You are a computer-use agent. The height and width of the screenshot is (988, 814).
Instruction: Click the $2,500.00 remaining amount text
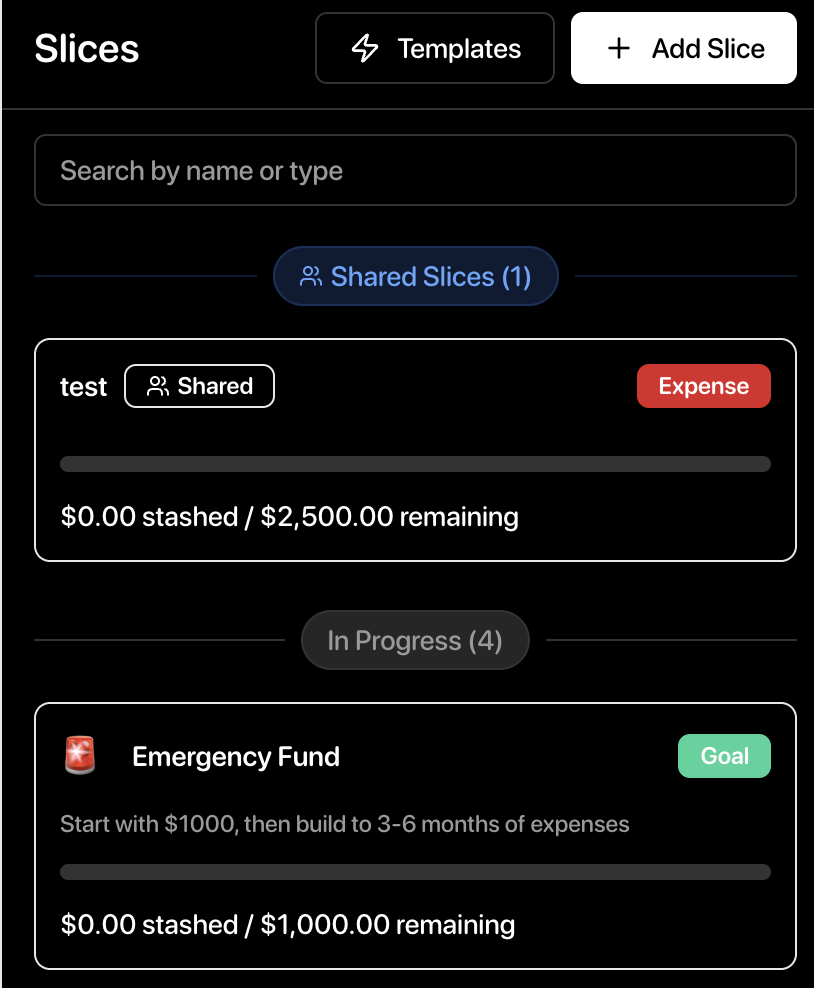point(389,517)
